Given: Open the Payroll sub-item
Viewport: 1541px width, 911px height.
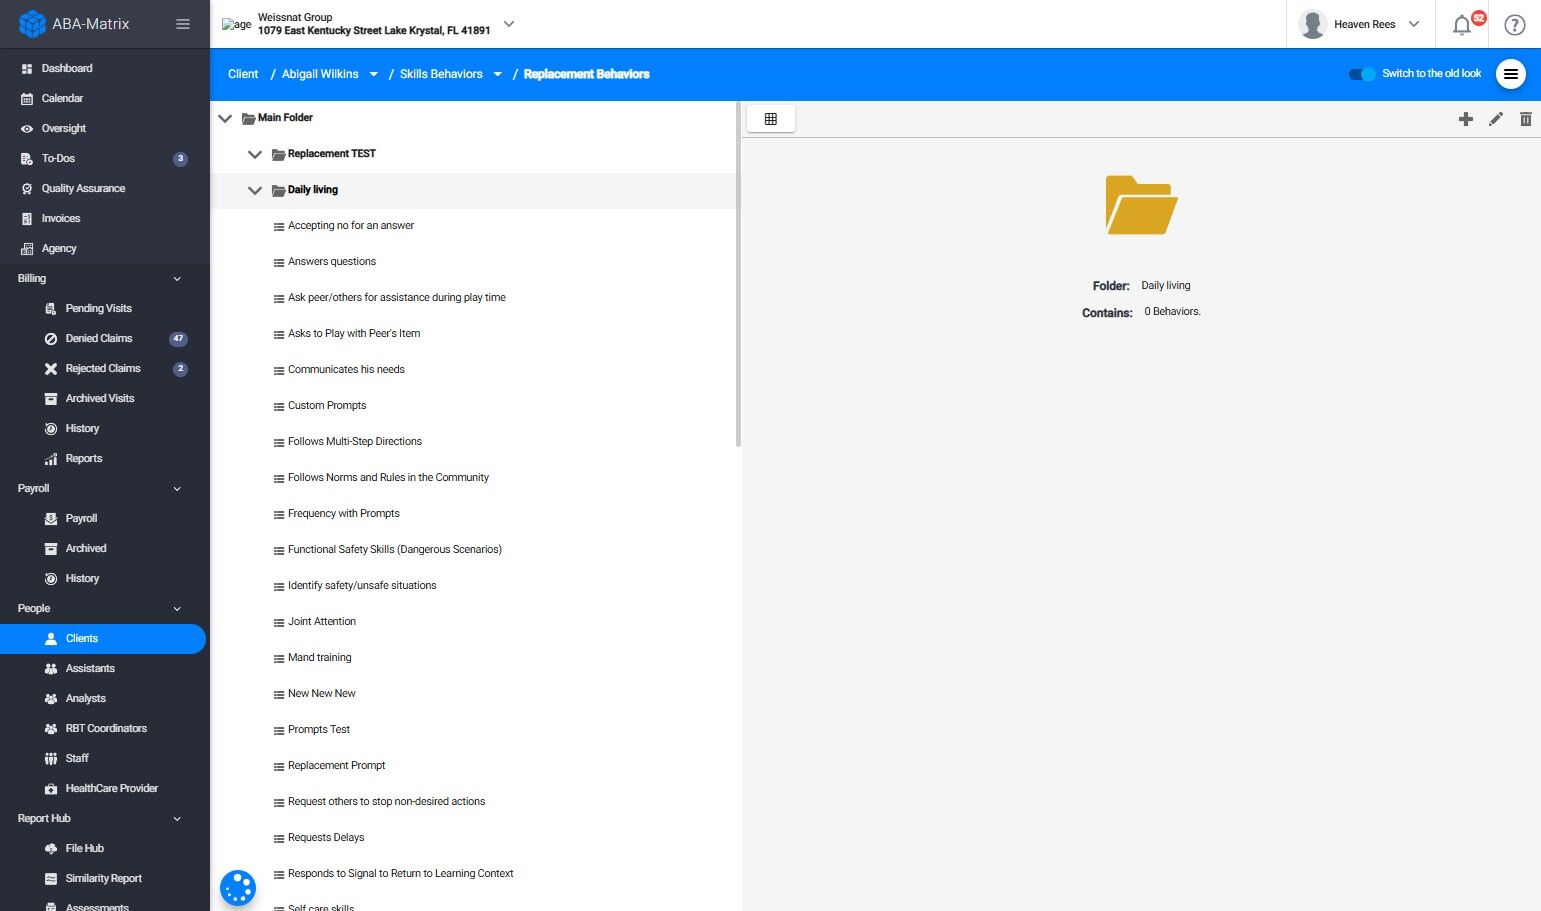Looking at the screenshot, I should coord(81,518).
